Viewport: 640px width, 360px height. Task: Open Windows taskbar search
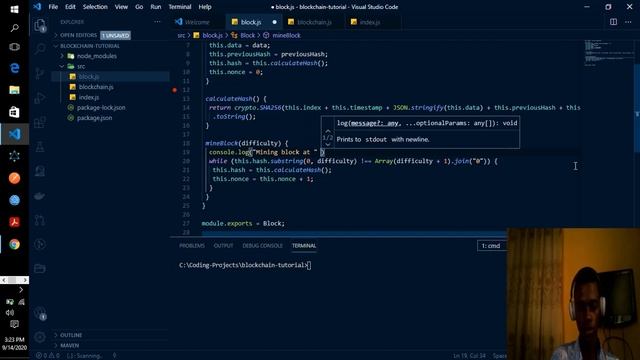tap(14, 28)
